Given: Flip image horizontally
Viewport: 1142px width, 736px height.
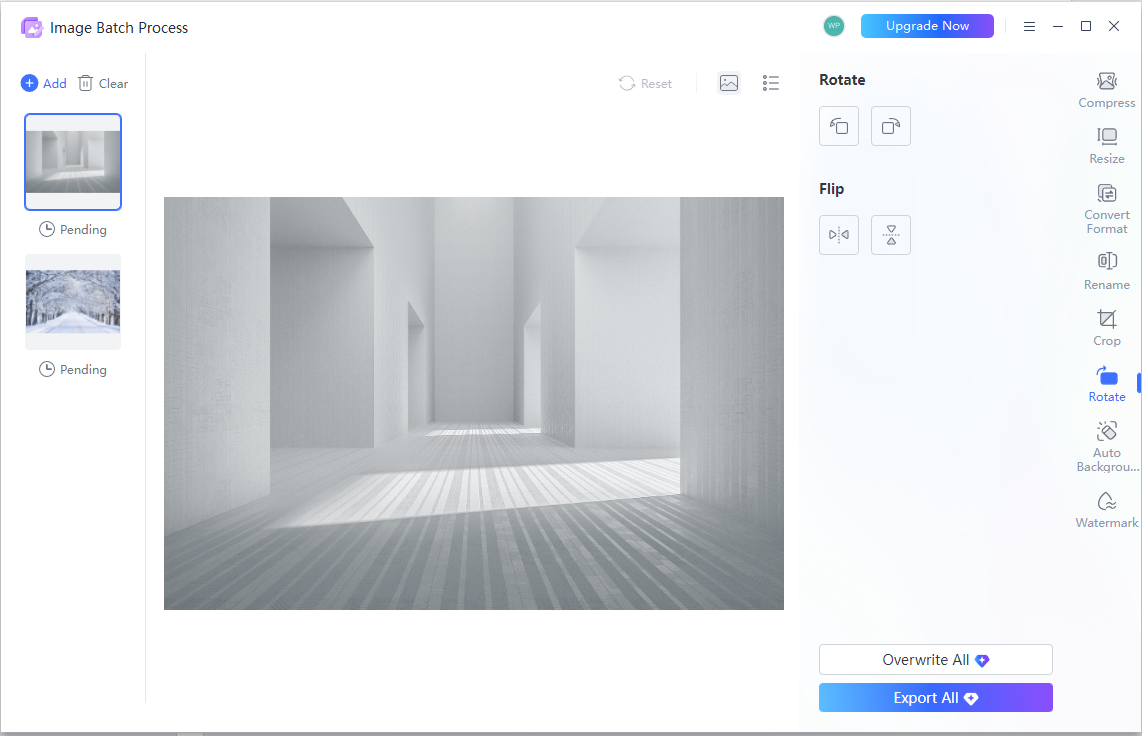Looking at the screenshot, I should [x=839, y=235].
